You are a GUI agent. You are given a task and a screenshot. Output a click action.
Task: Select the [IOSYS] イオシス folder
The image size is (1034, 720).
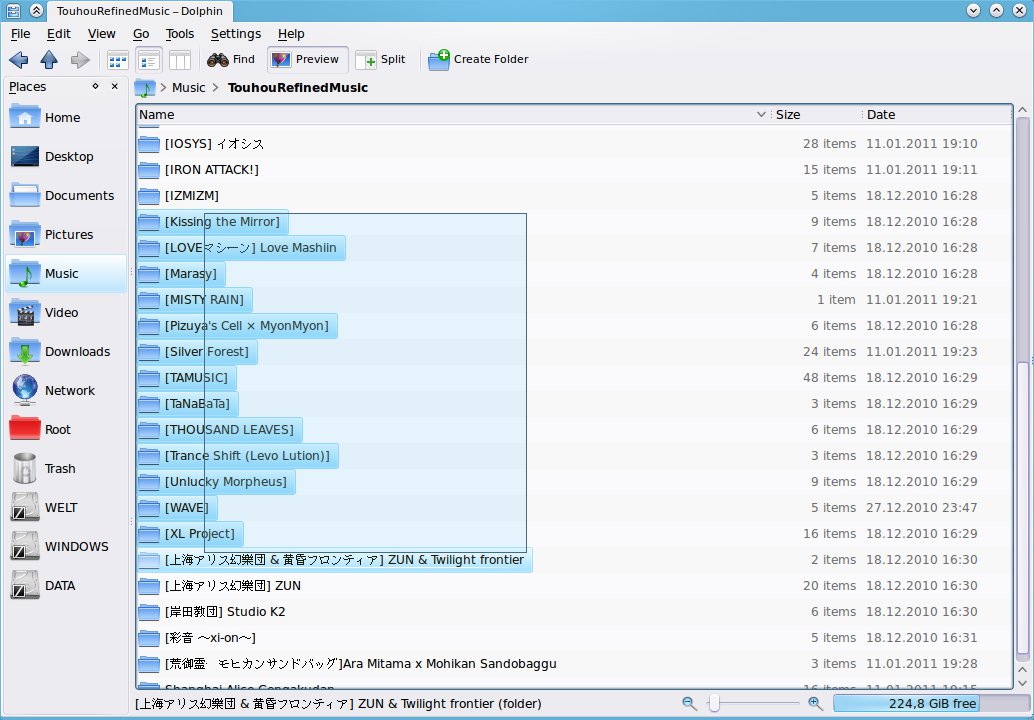tap(201, 144)
